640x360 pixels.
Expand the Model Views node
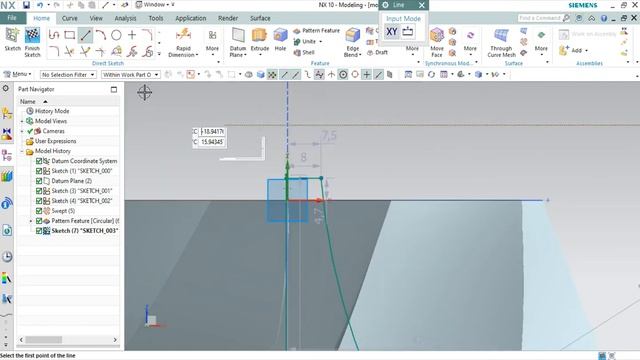[x=22, y=121]
